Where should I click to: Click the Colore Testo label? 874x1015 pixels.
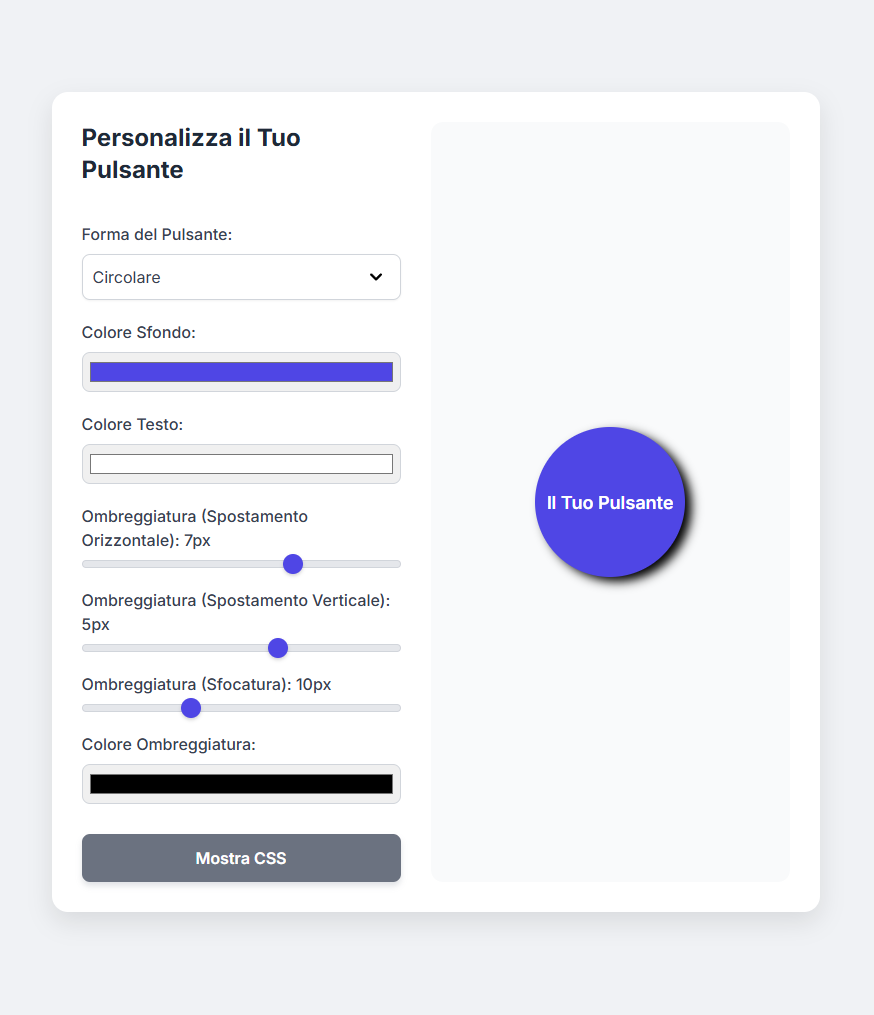132,424
